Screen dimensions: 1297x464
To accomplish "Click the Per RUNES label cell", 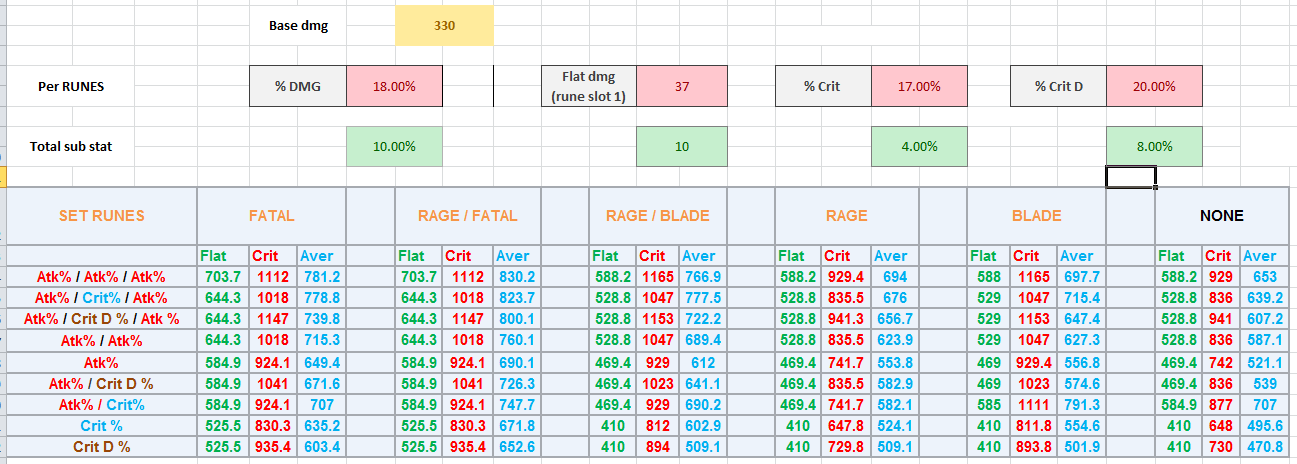I will (70, 86).
